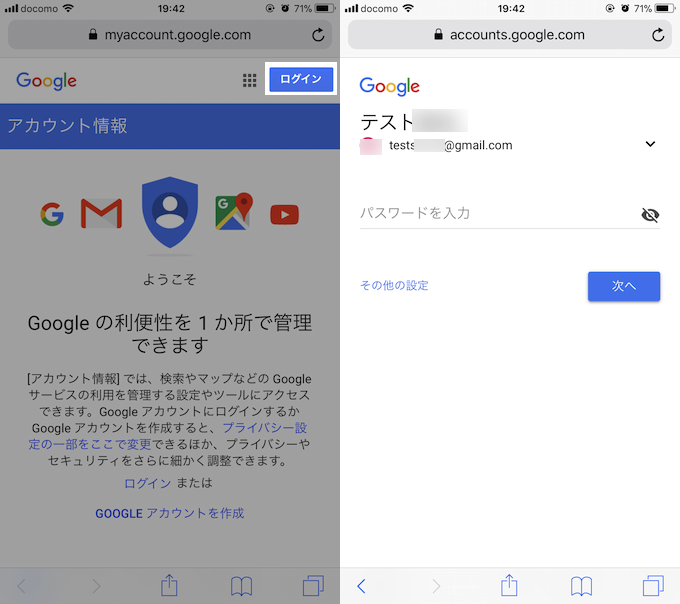The height and width of the screenshot is (604, 680).
Task: Focus the パスワードを入力 field
Action: (x=499, y=213)
